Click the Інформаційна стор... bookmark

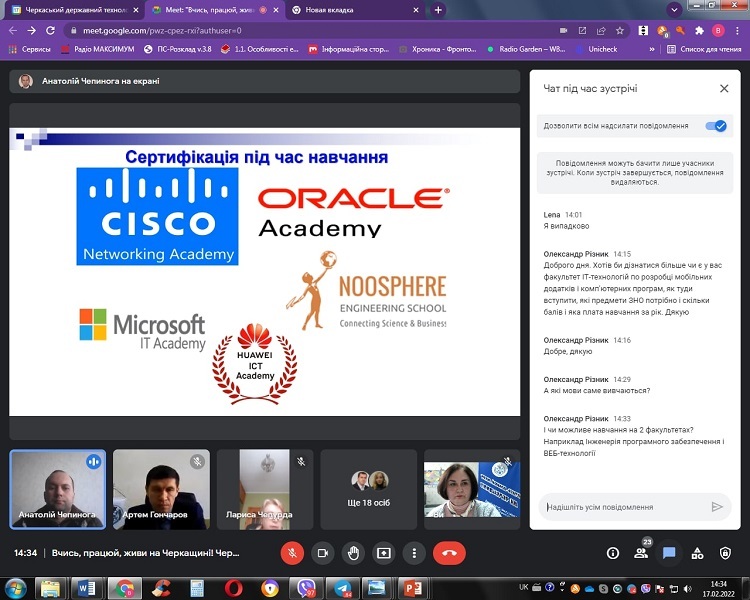[x=349, y=49]
